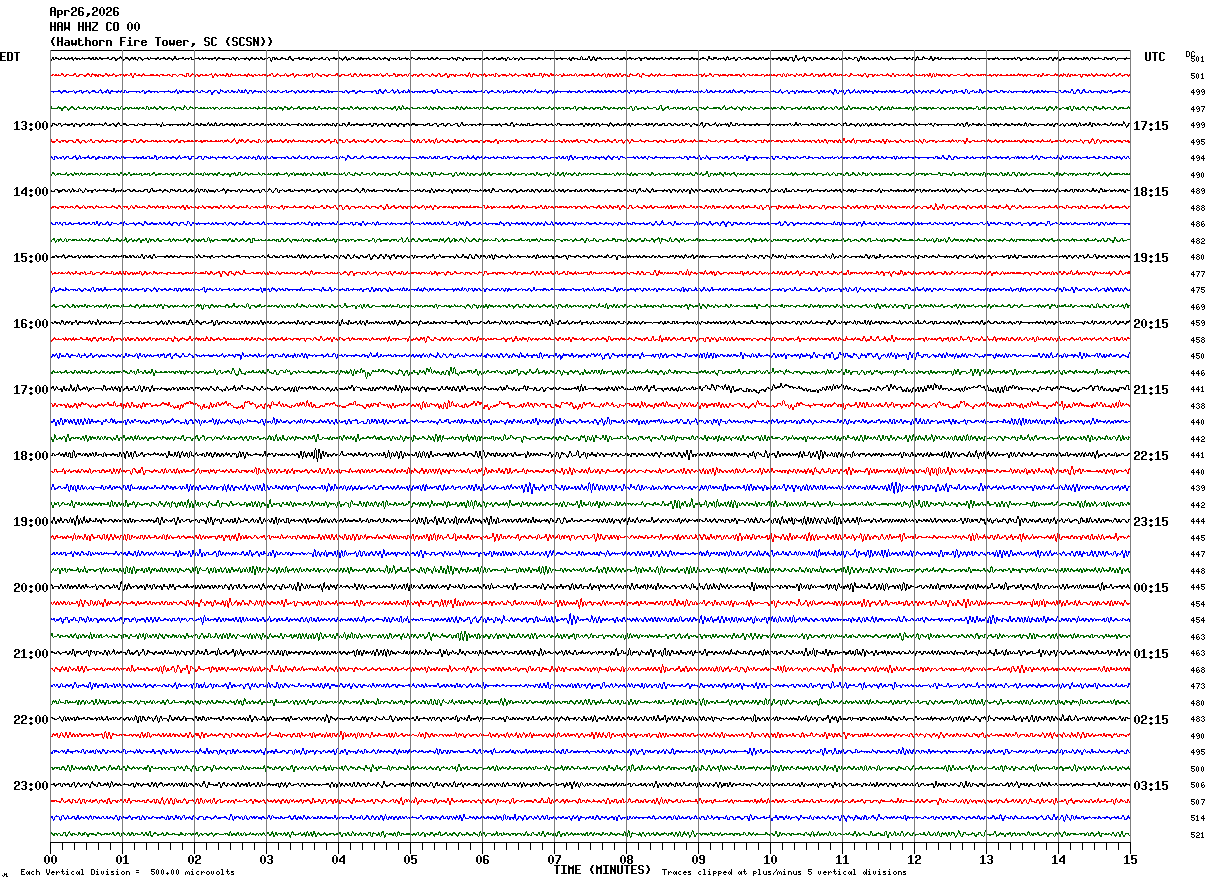Click the 17:15 UTC time label

click(x=1151, y=126)
